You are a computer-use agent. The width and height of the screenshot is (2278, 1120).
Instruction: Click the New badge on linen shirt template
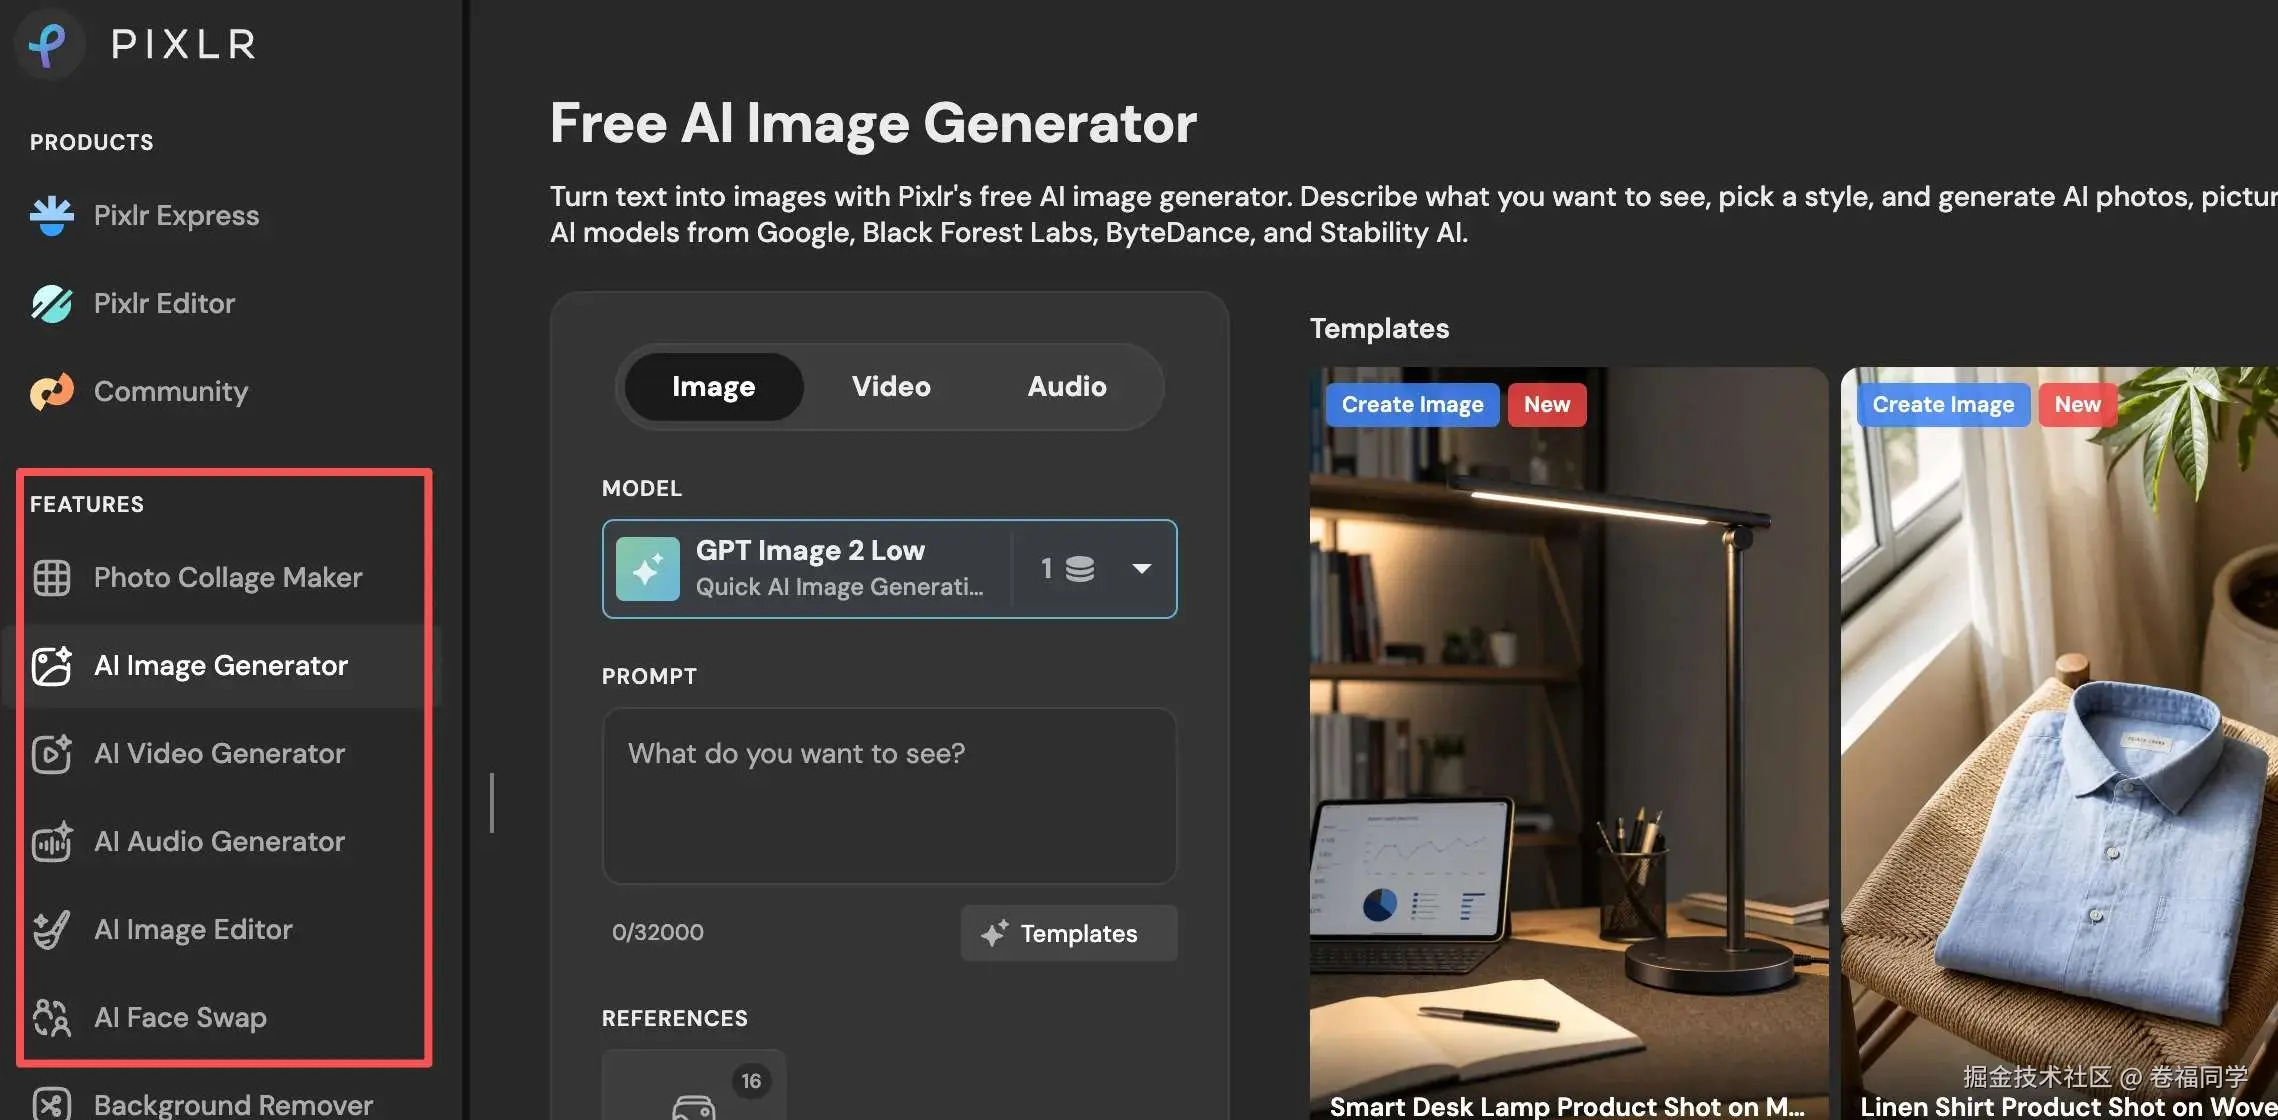tap(2078, 405)
